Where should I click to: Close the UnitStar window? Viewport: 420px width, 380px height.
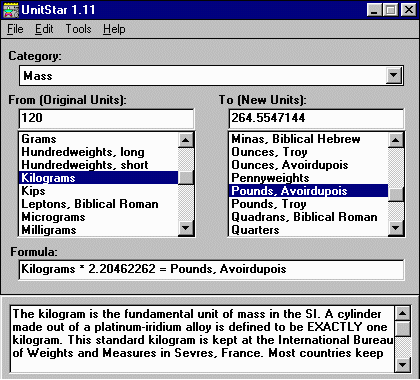pyautogui.click(x=408, y=10)
